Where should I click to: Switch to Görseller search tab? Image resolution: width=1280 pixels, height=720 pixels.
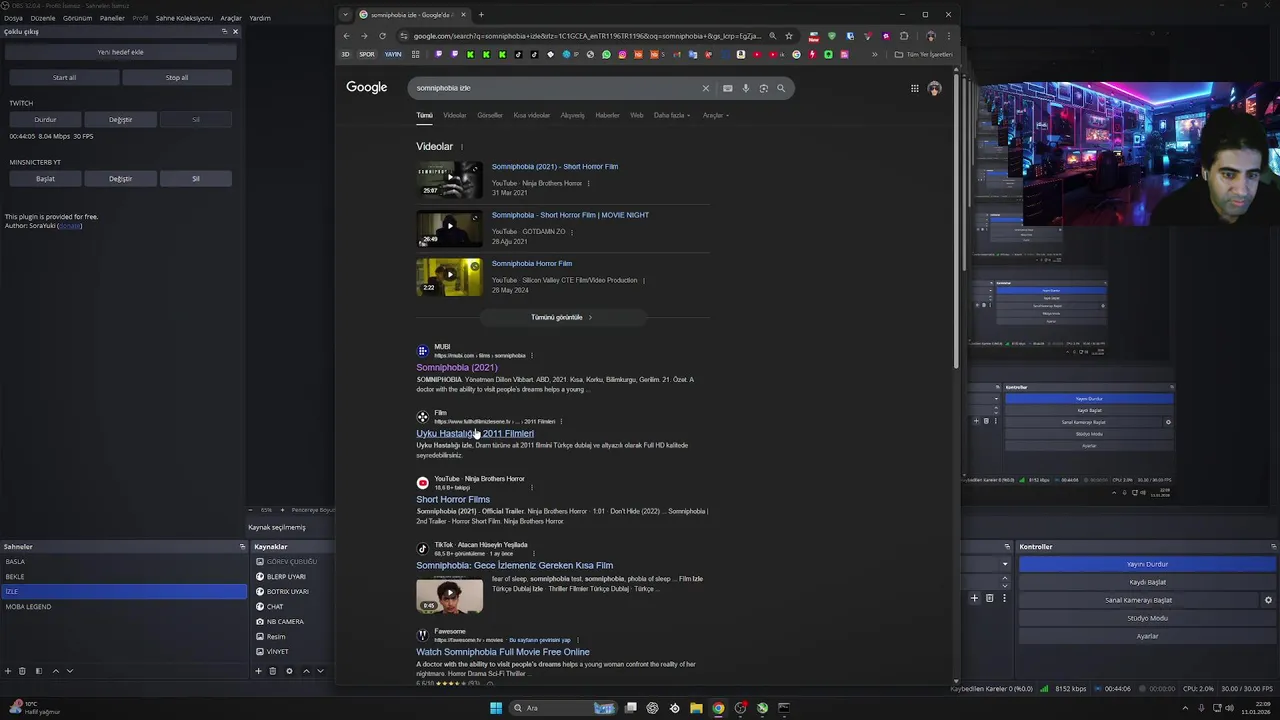(x=490, y=115)
